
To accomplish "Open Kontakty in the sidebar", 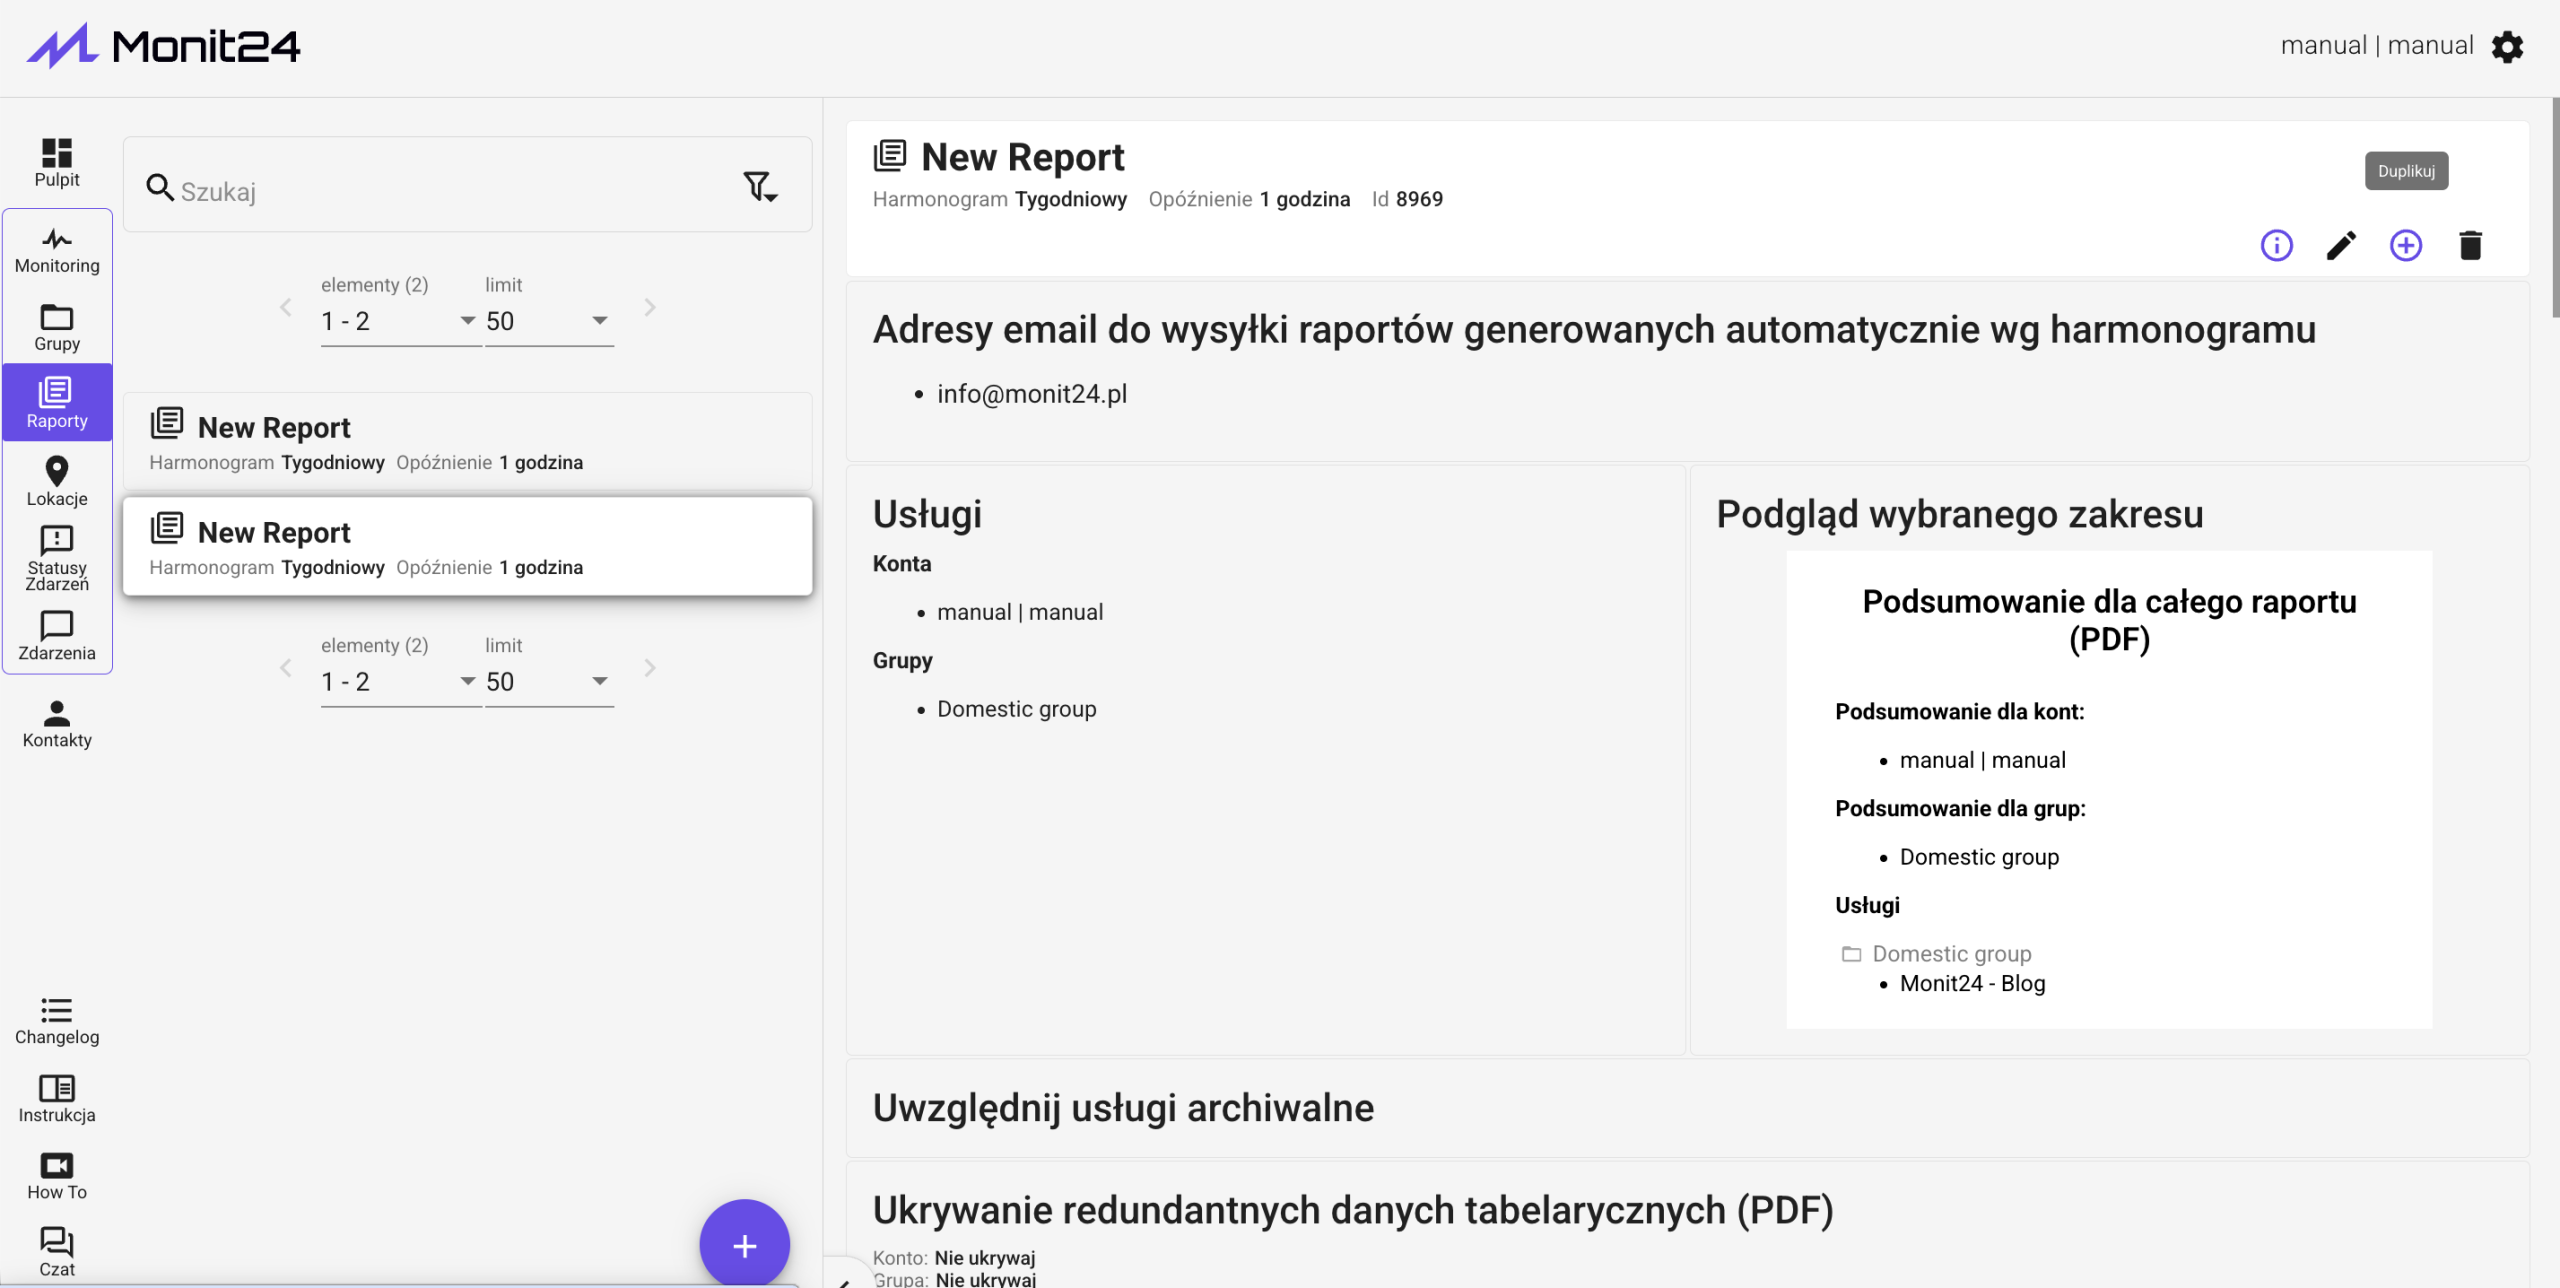I will click(x=57, y=724).
